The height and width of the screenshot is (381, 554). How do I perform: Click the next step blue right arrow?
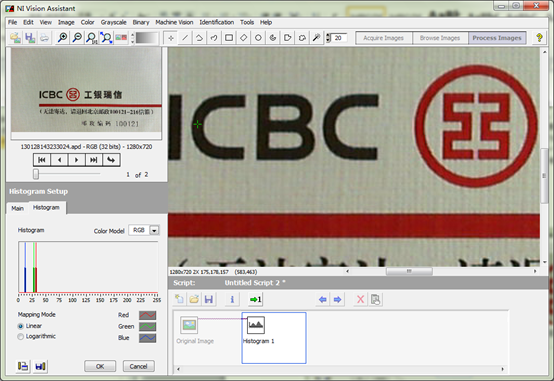pos(337,299)
